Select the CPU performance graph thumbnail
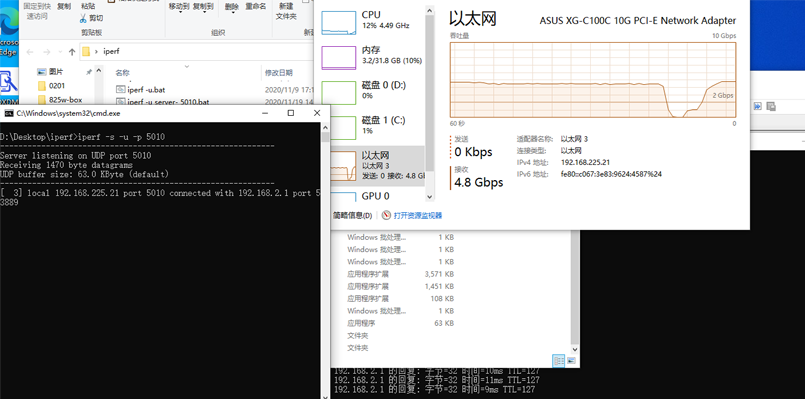The height and width of the screenshot is (399, 805). pos(338,23)
